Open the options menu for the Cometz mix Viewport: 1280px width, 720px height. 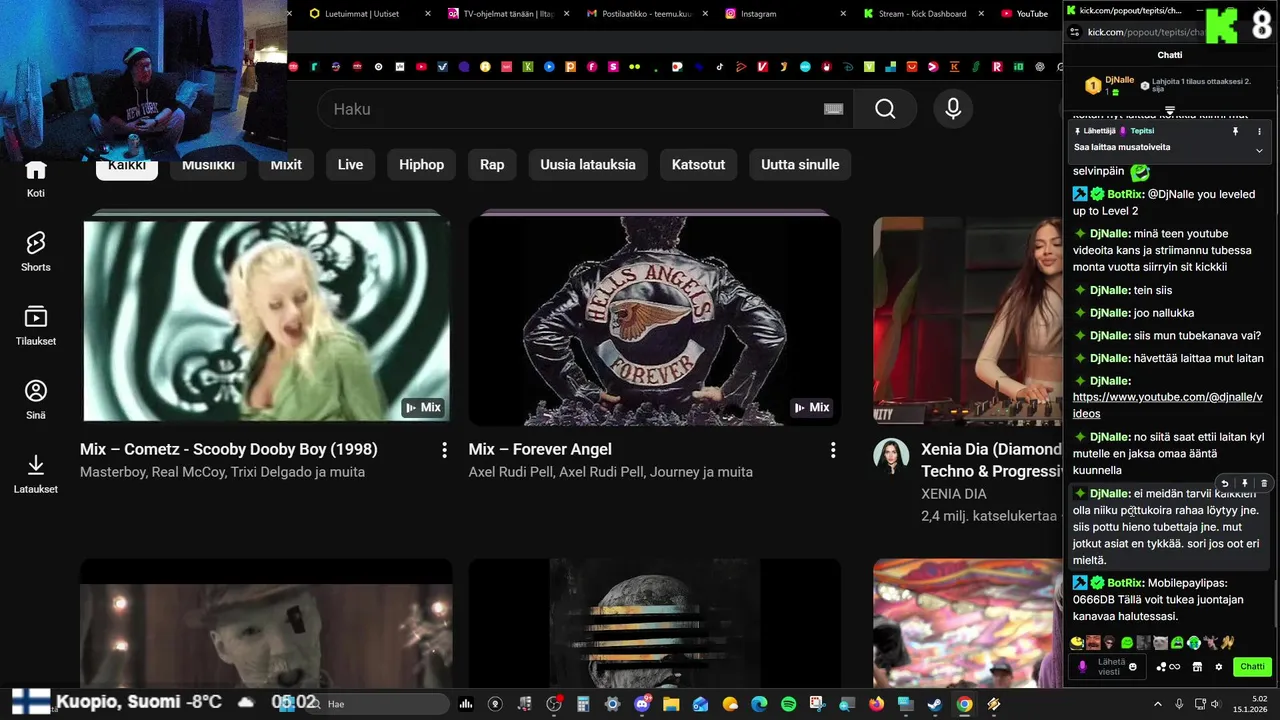[444, 451]
